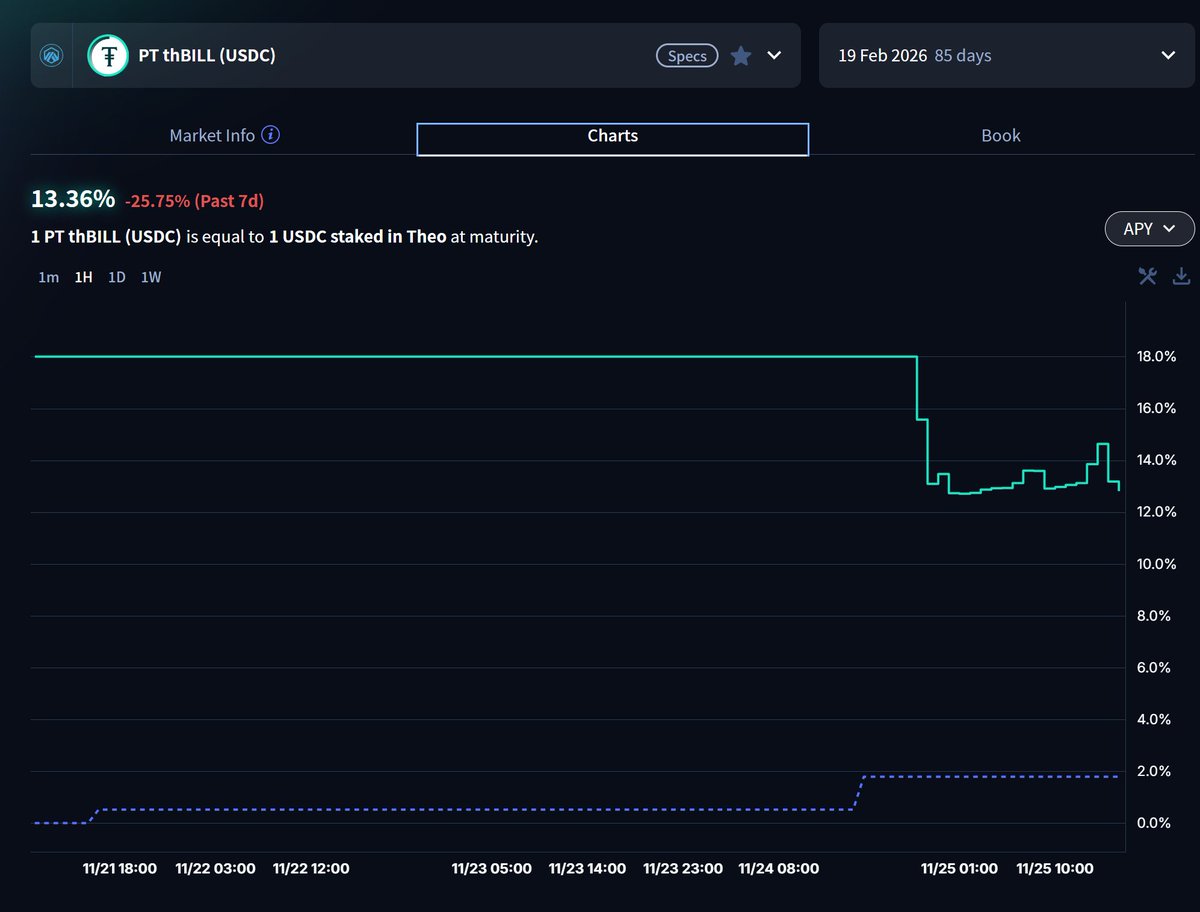Open chart settings with the tools icon
Screen dimensions: 1200x912
coord(1147,277)
